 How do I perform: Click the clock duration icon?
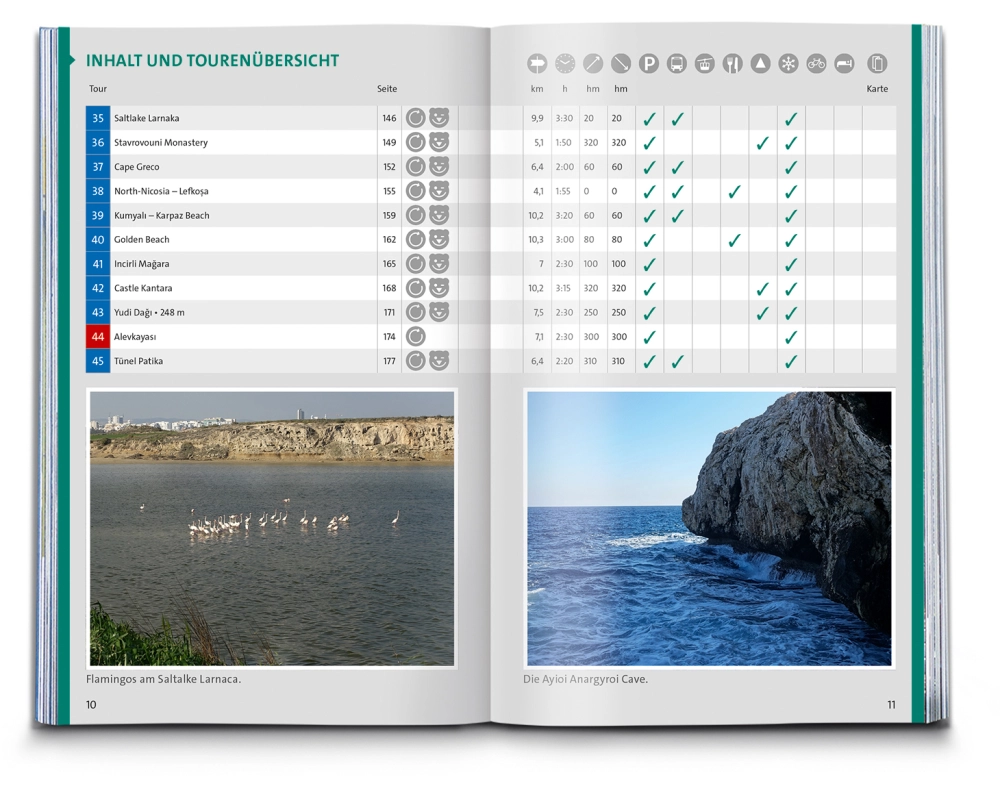coord(565,64)
